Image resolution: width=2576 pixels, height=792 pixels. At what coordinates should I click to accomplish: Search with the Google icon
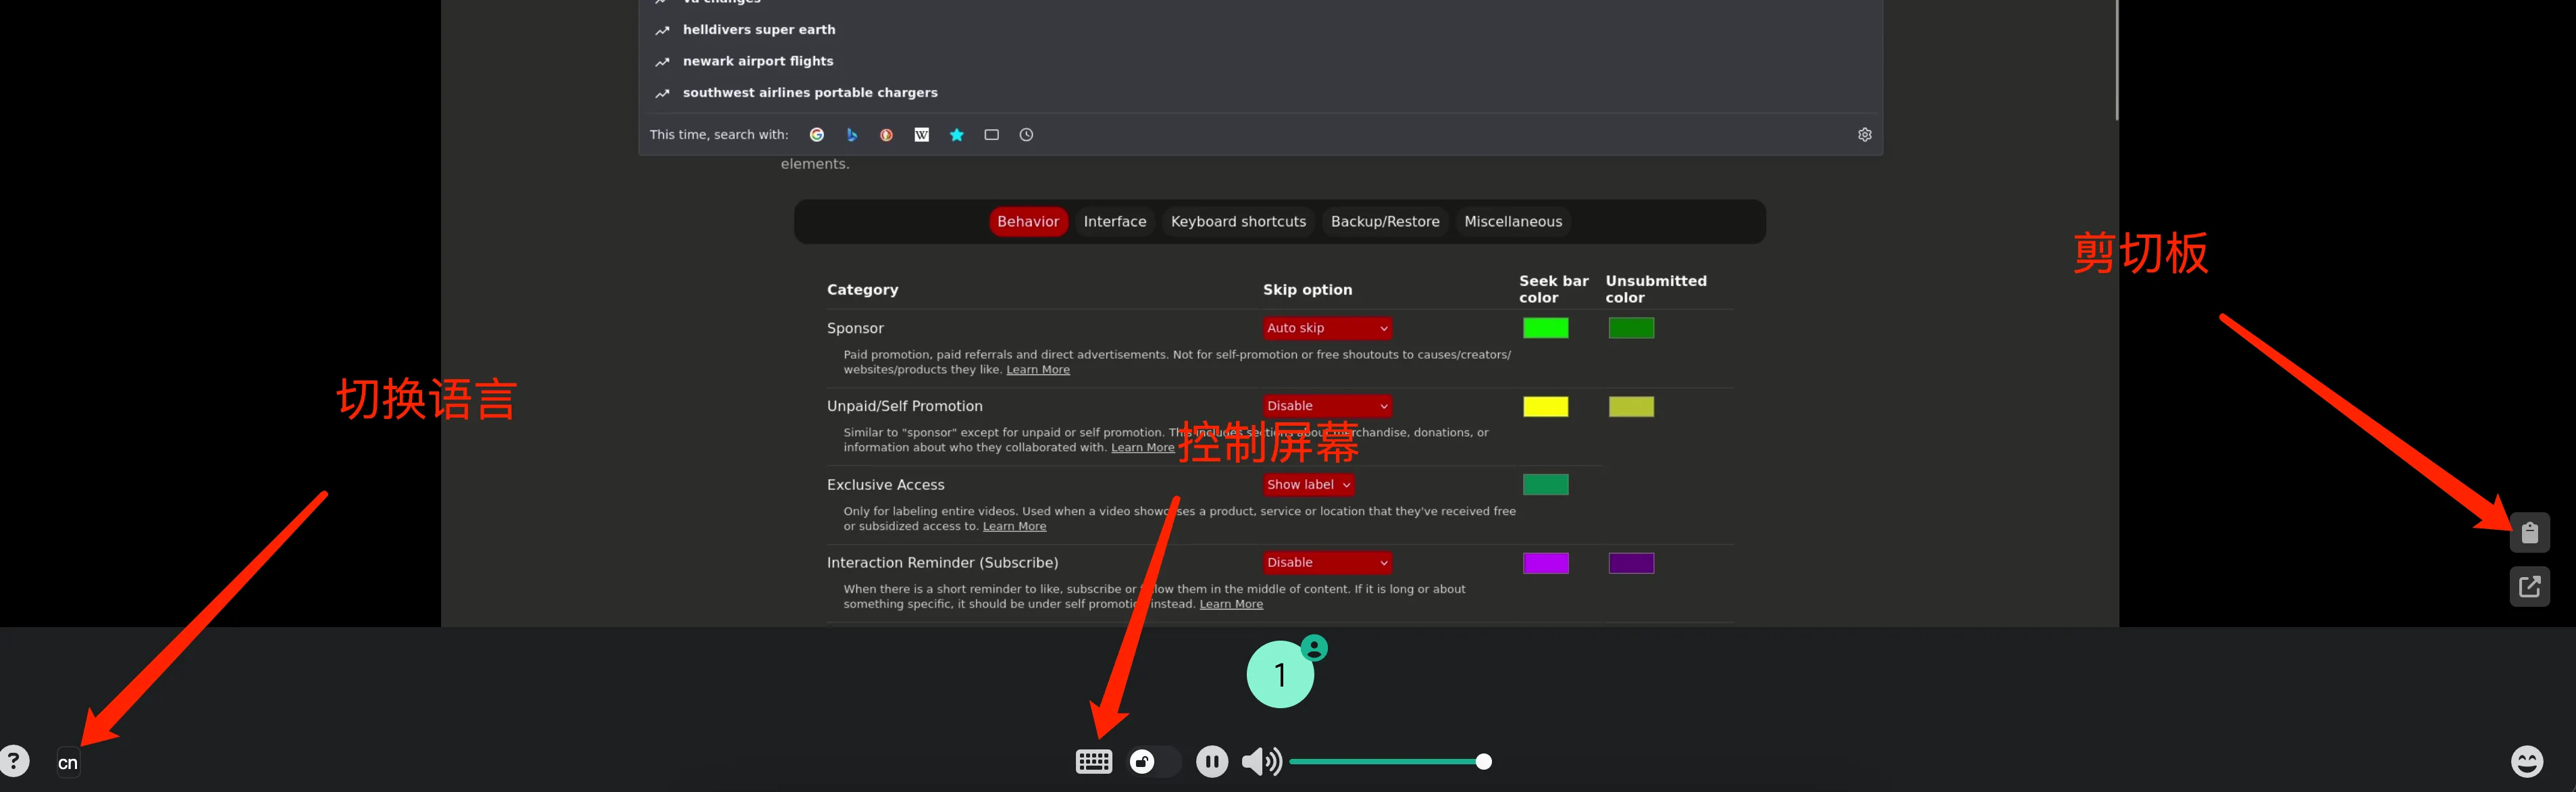pyautogui.click(x=817, y=135)
